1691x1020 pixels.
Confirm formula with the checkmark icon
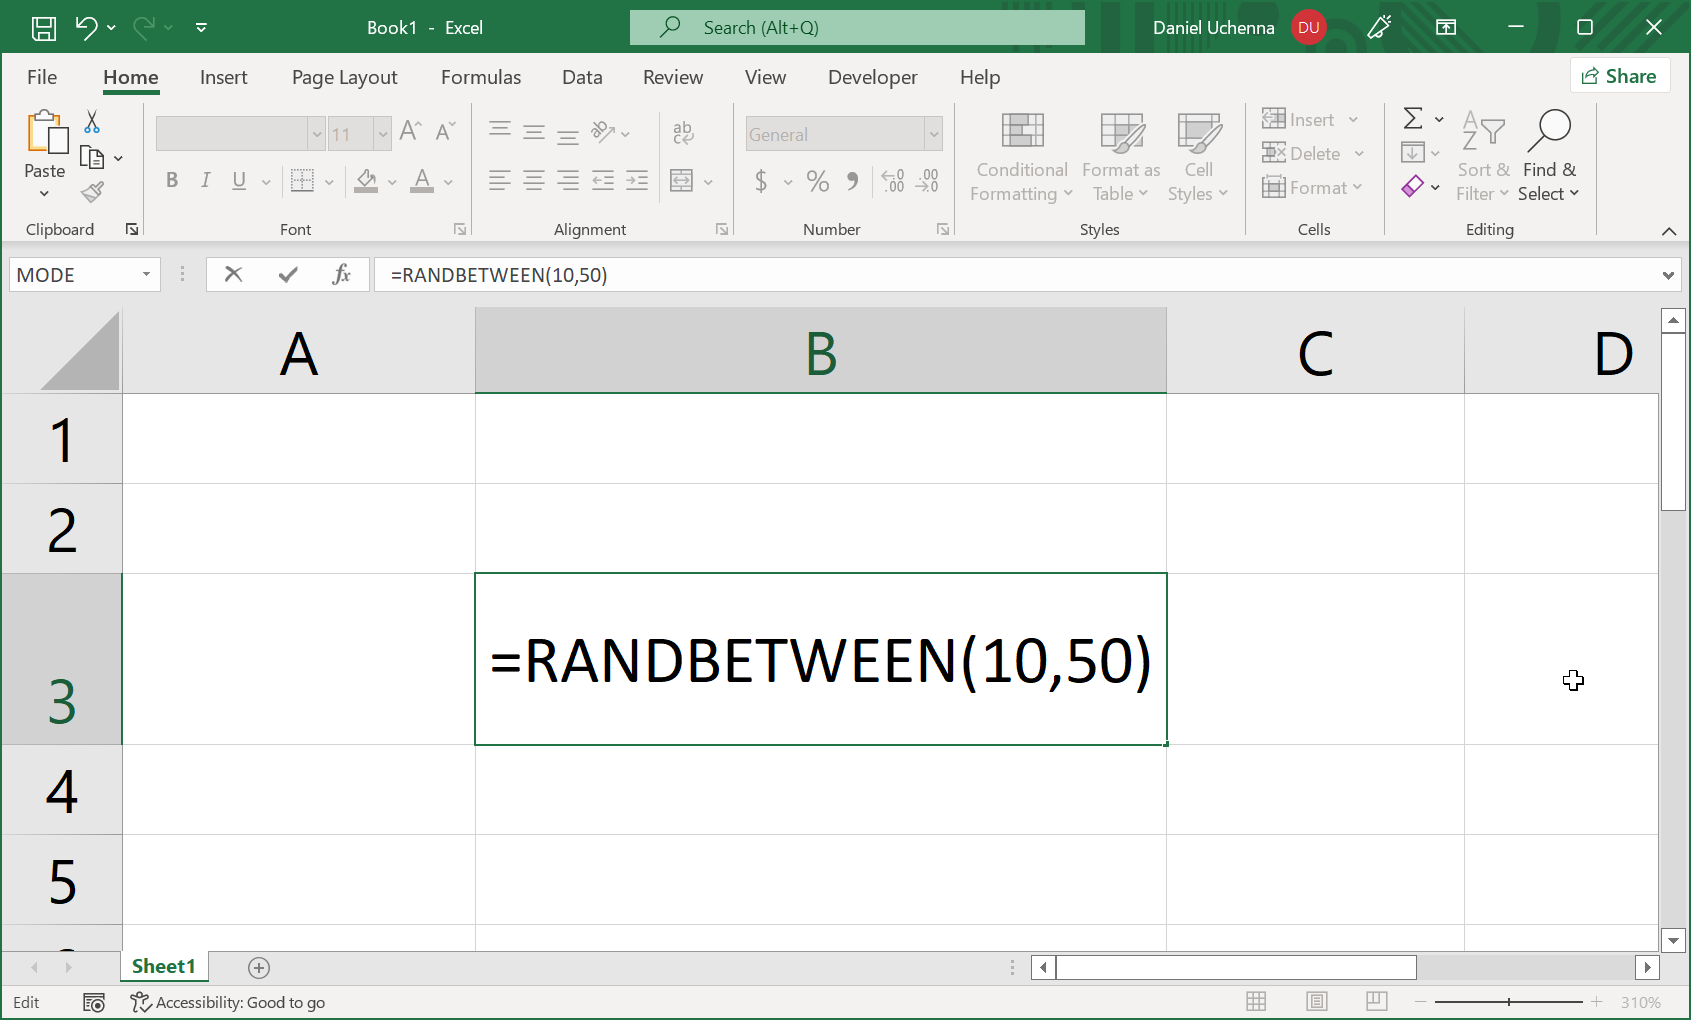pyautogui.click(x=287, y=274)
